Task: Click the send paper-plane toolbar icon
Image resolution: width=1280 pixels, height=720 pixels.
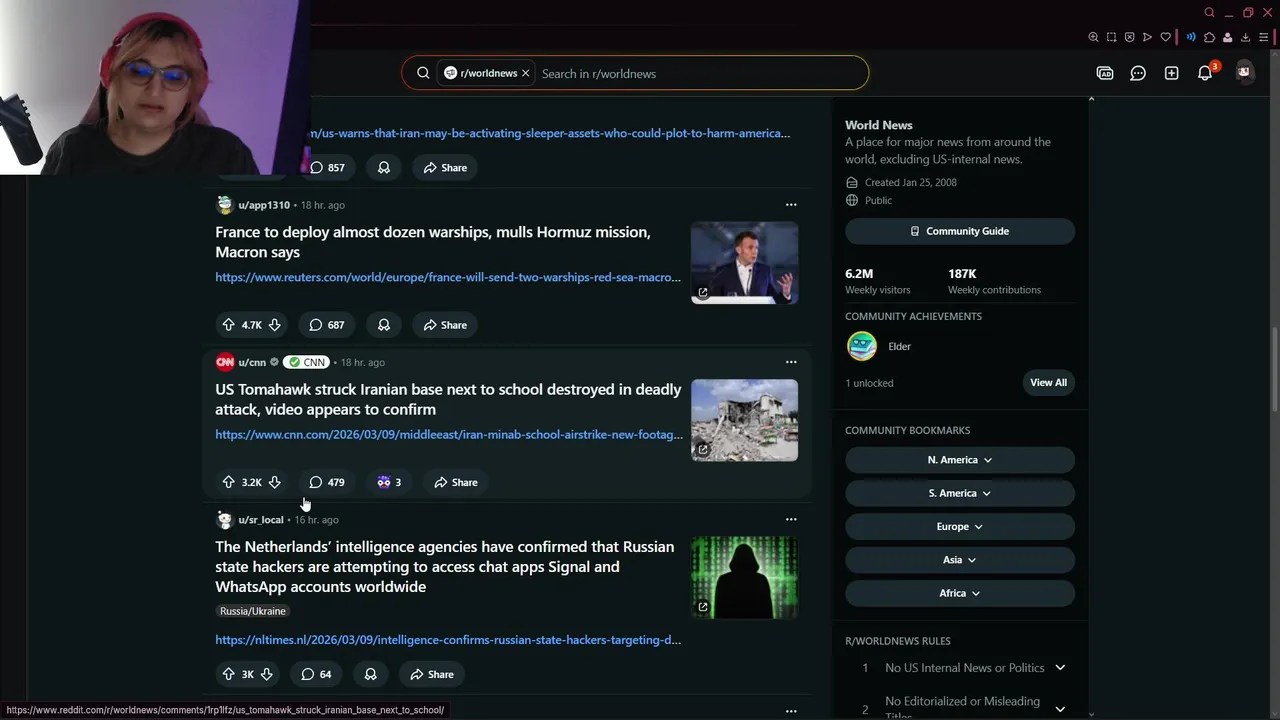Action: (1147, 37)
